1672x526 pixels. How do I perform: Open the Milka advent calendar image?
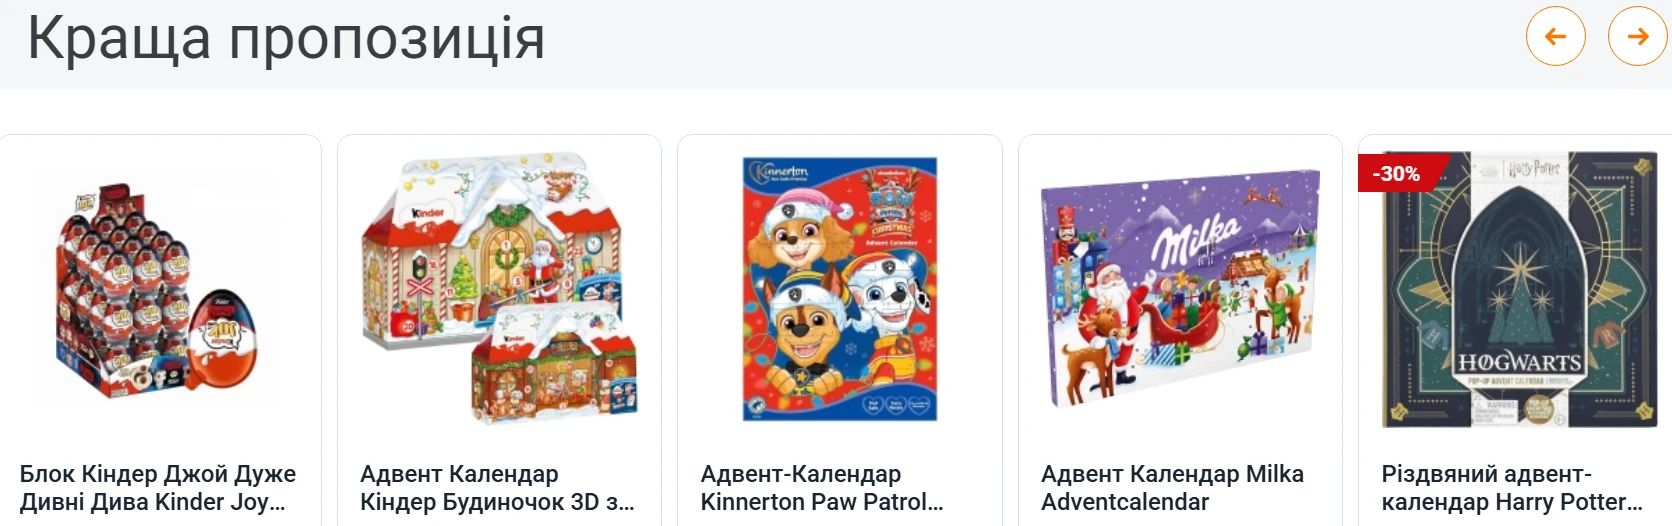[x=1180, y=289]
